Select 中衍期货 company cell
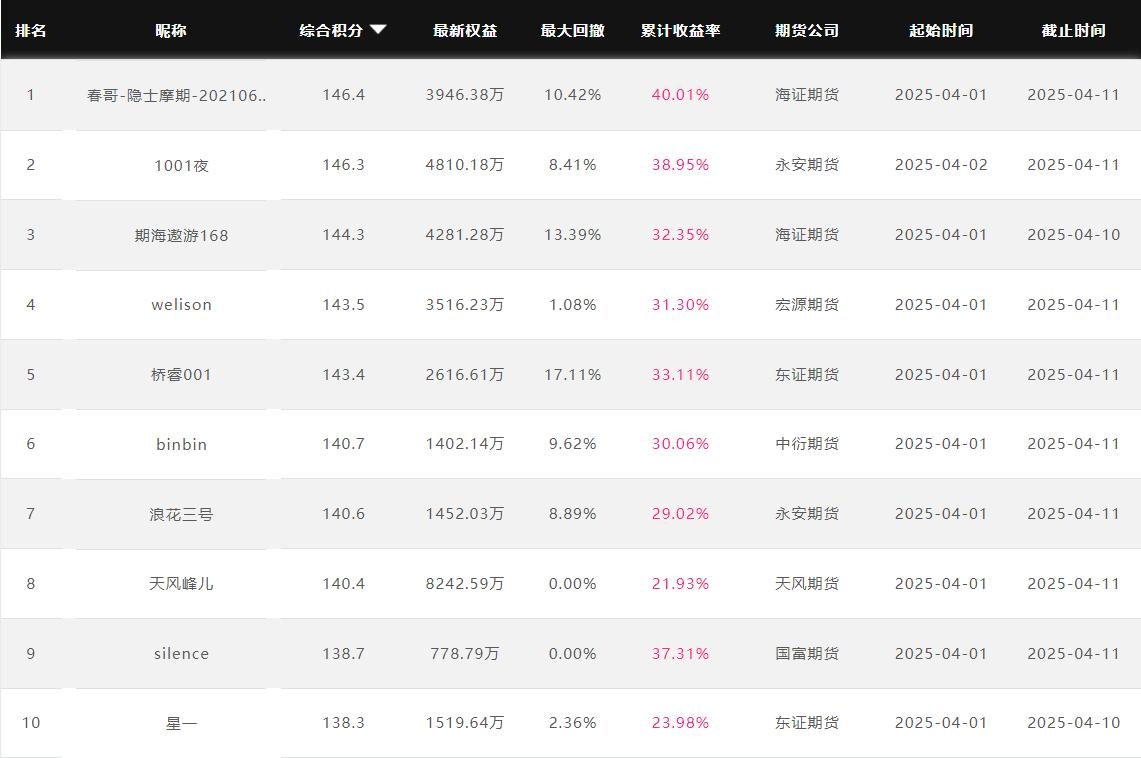The height and width of the screenshot is (758, 1141). point(807,444)
